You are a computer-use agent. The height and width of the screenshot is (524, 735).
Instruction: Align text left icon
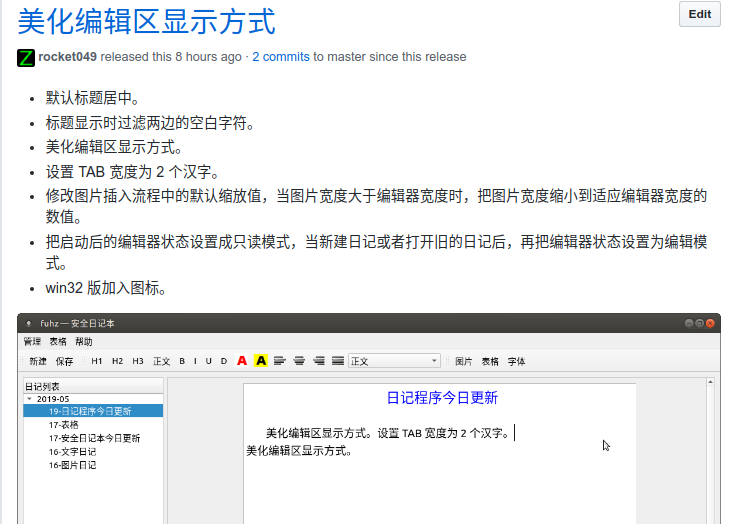coord(280,361)
